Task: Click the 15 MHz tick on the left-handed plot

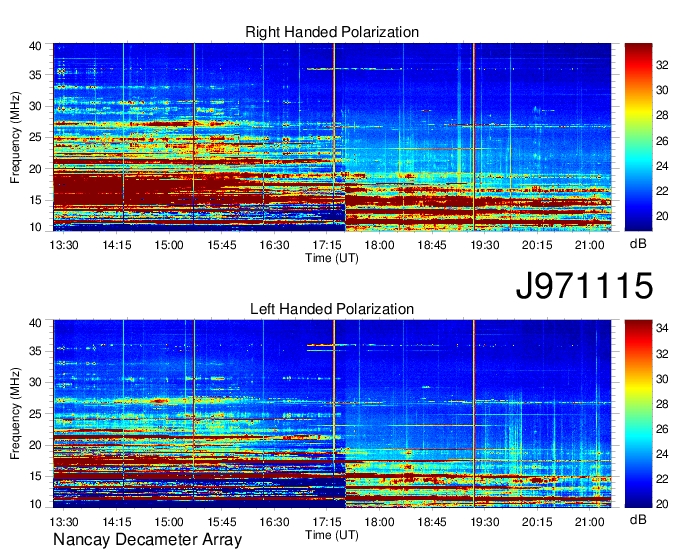Action: [x=35, y=477]
